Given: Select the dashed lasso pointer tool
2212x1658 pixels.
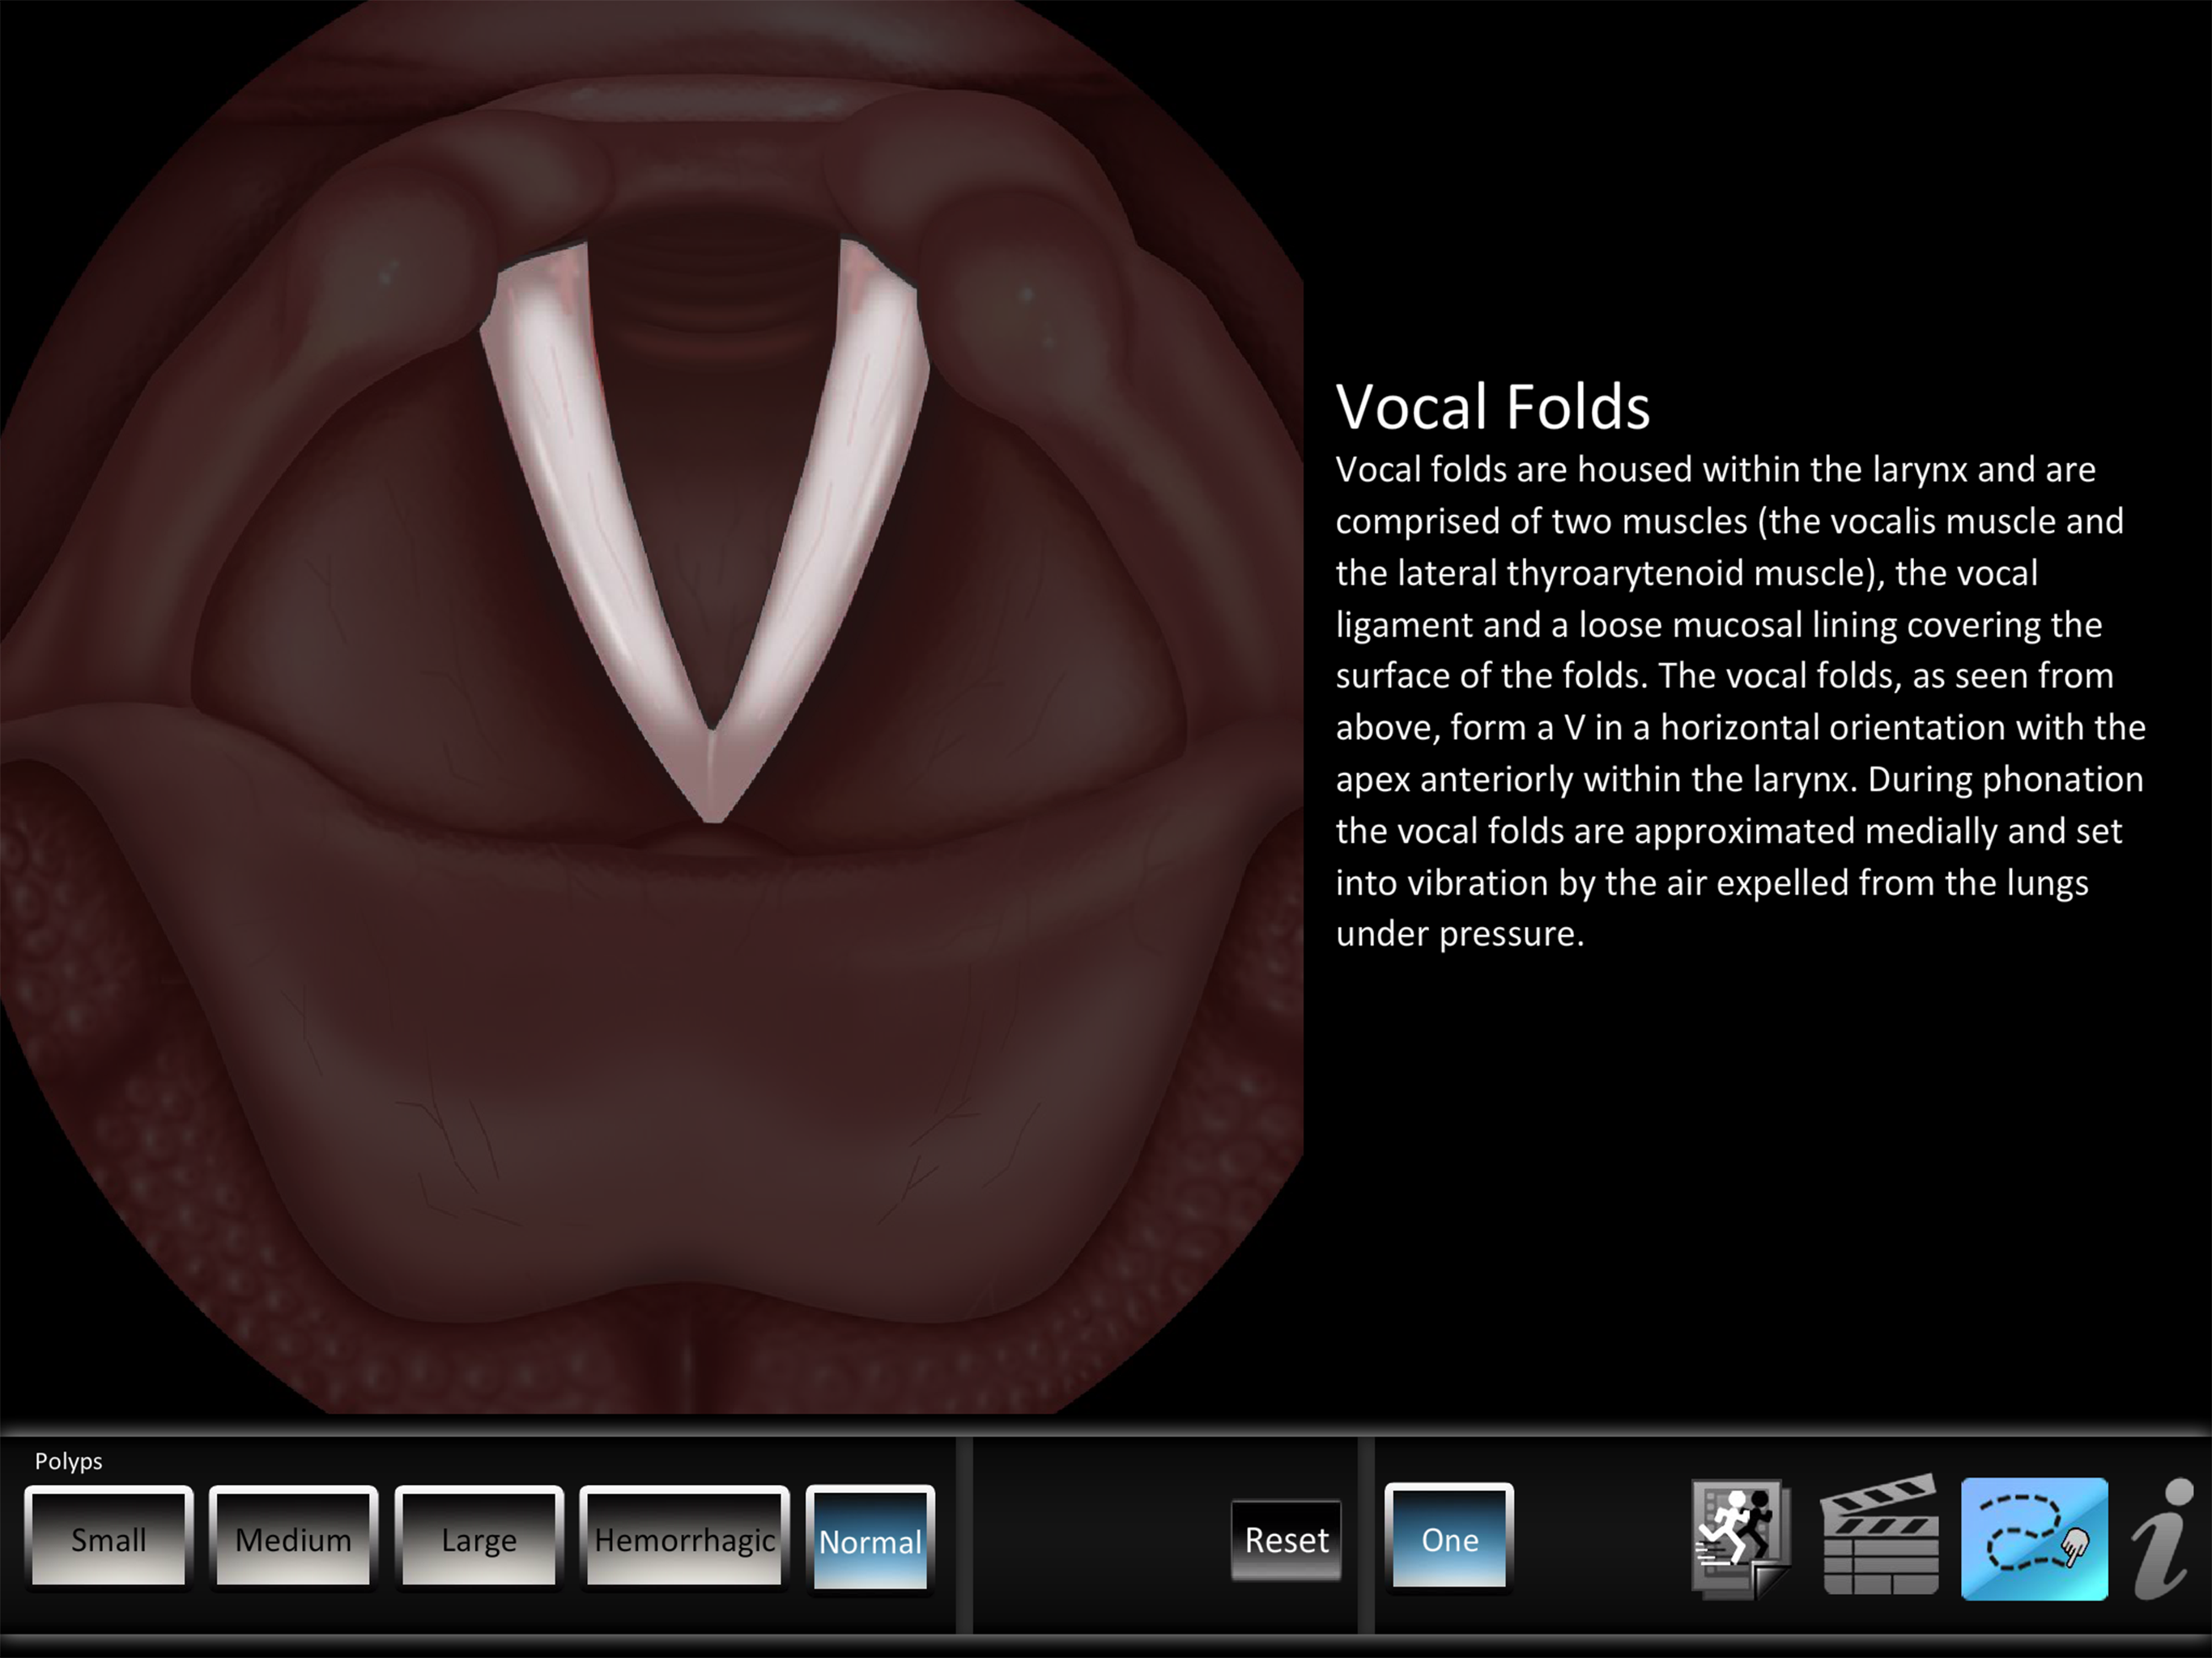Looking at the screenshot, I should [2034, 1539].
